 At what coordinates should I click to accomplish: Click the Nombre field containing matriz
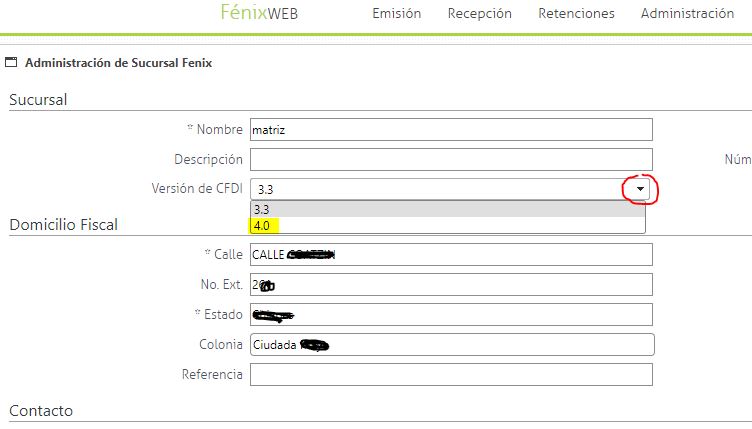(x=451, y=129)
